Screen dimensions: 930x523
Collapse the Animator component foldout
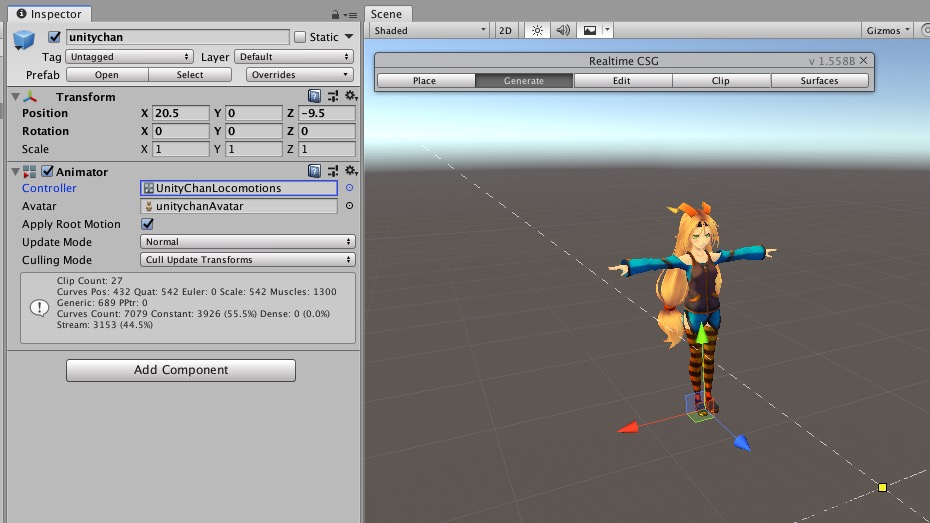pos(16,172)
